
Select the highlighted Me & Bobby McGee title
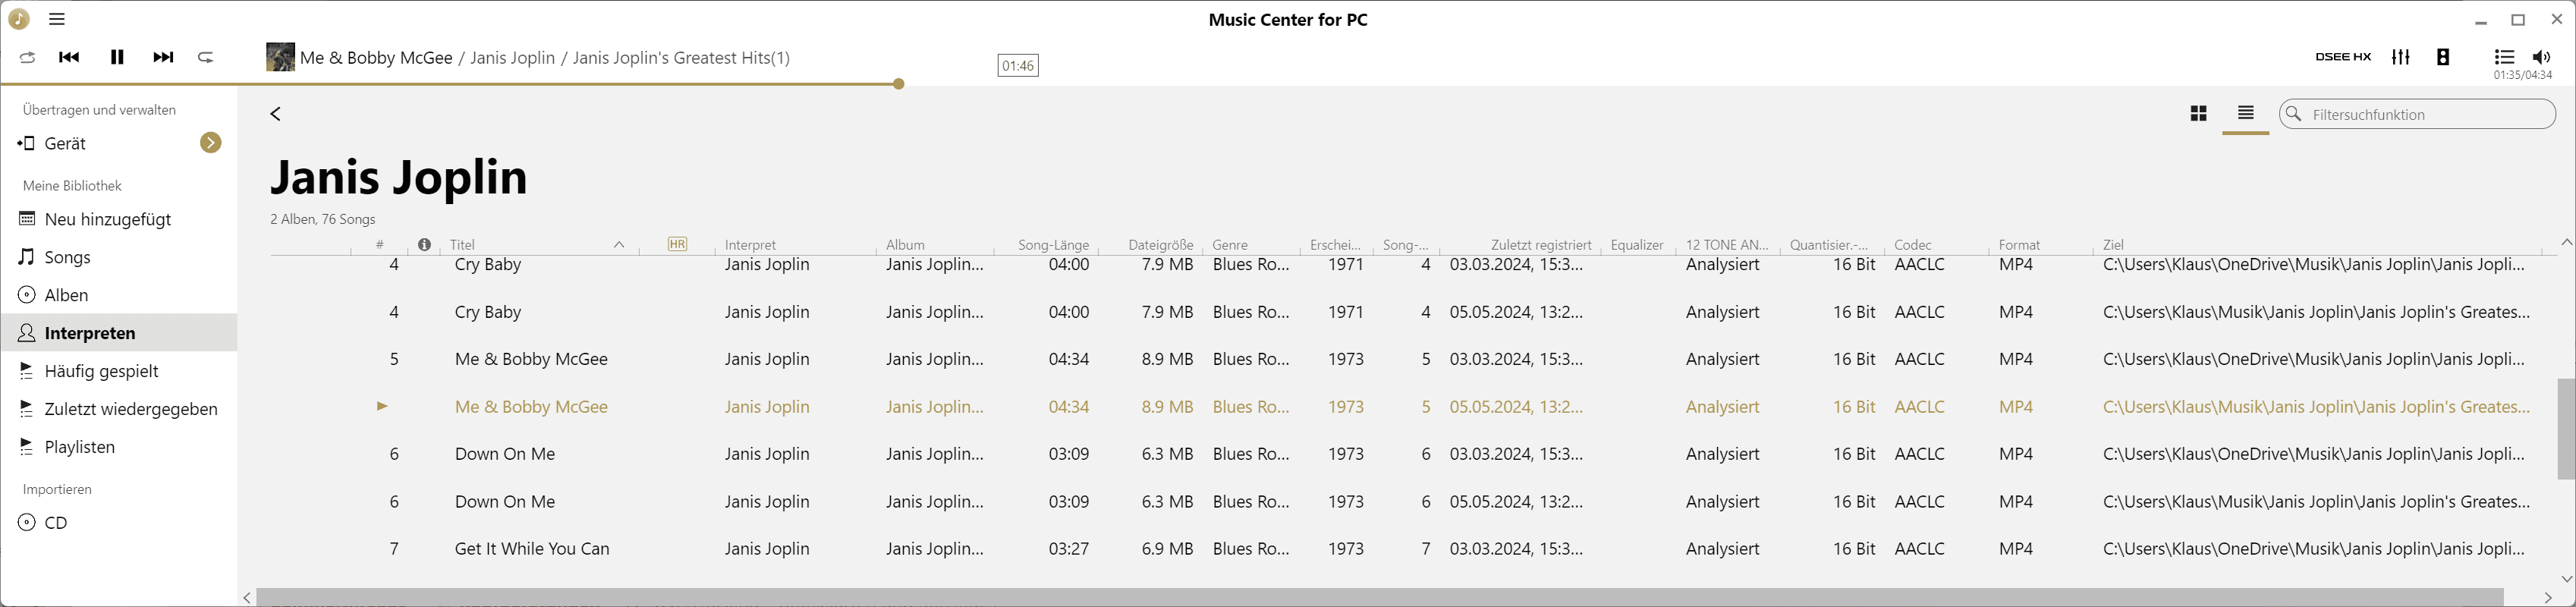coord(531,407)
